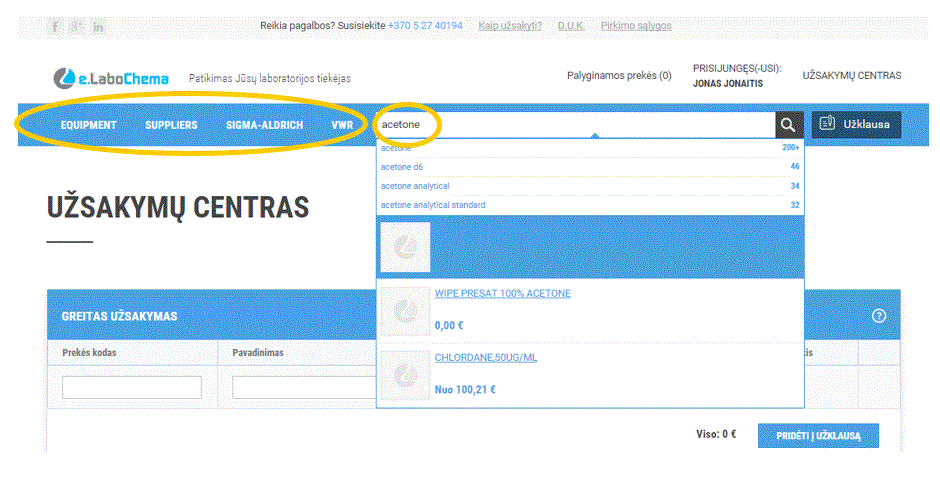The width and height of the screenshot is (940, 491).
Task: Open the help icon in Greitas užsakymas header
Action: (x=879, y=316)
